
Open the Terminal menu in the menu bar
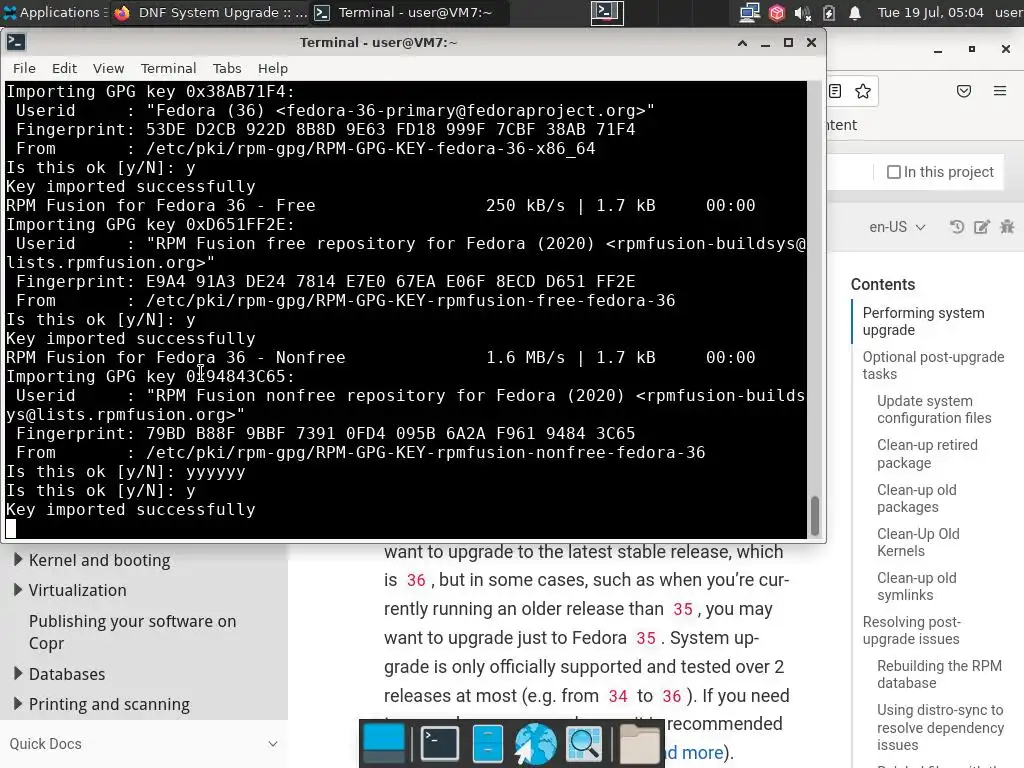click(x=168, y=68)
